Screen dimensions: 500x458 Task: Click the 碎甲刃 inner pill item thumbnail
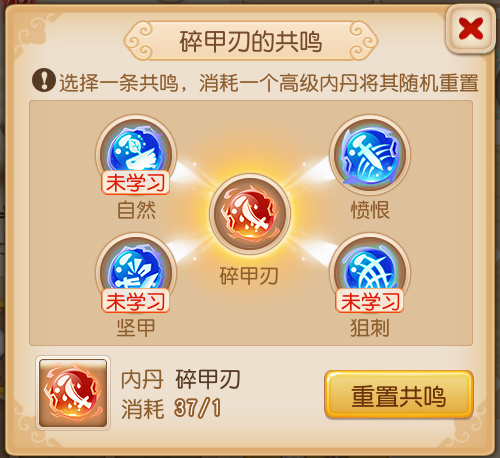pyautogui.click(x=73, y=393)
